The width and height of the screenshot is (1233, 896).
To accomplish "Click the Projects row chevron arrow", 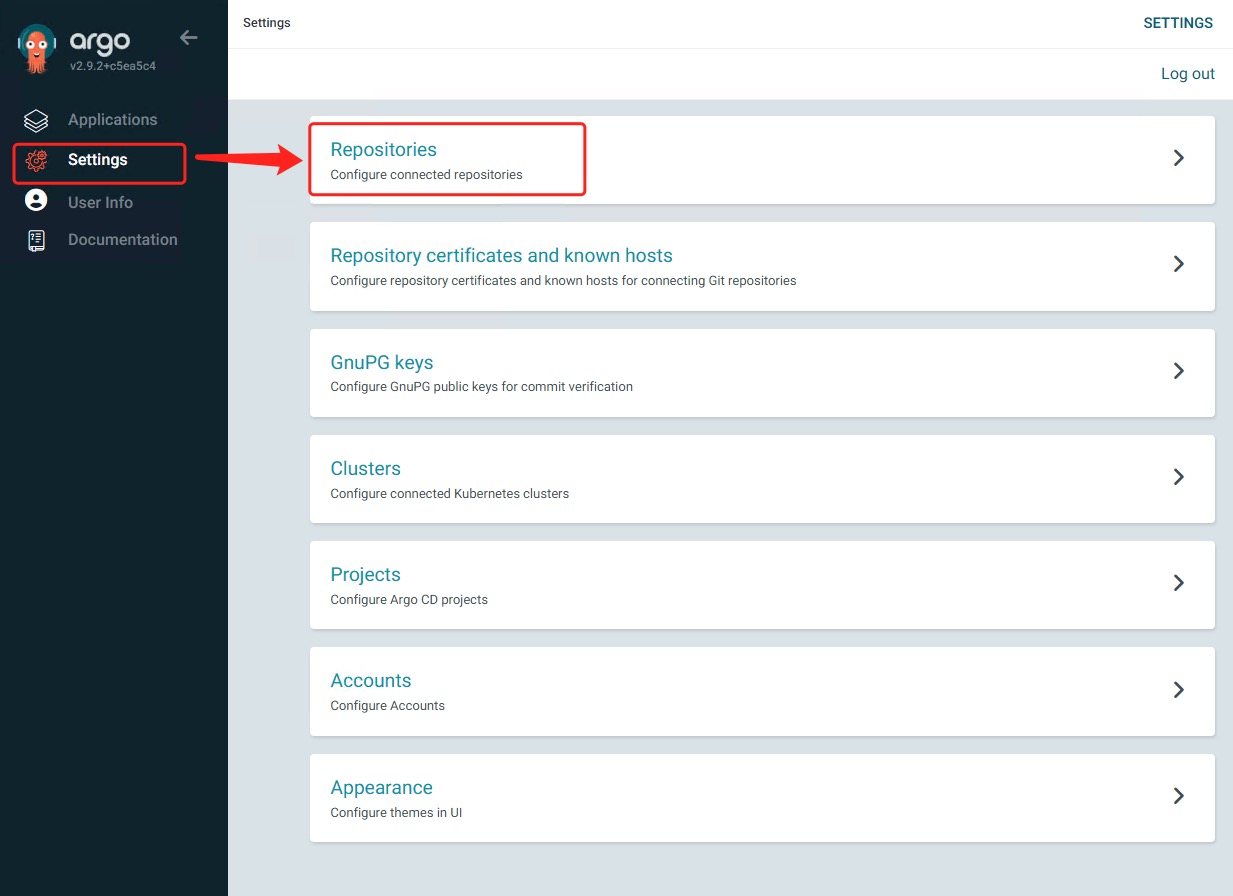I will pyautogui.click(x=1178, y=583).
